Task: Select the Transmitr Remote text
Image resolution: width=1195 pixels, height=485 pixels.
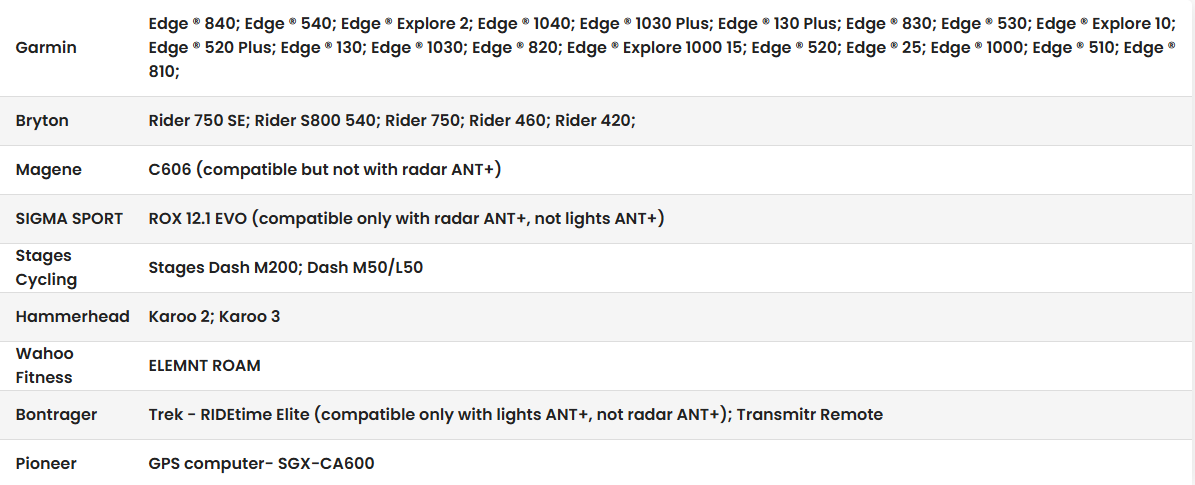Action: (x=809, y=414)
